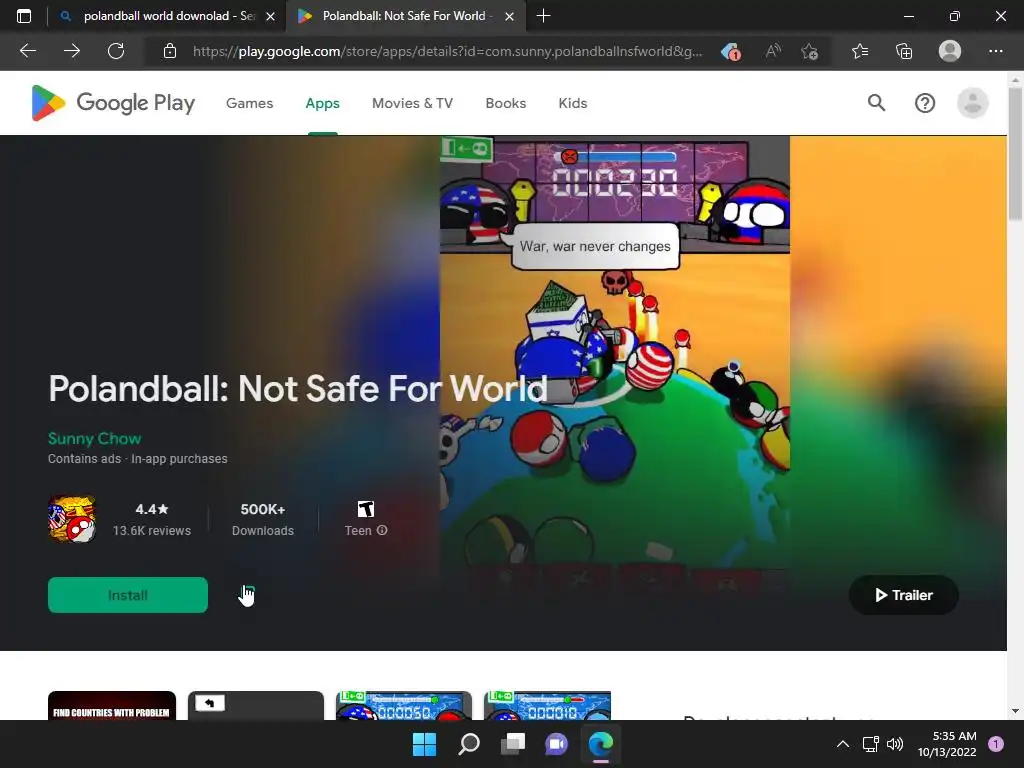Open Windows taskbar search
Screen dimensions: 1024x768
pyautogui.click(x=469, y=744)
